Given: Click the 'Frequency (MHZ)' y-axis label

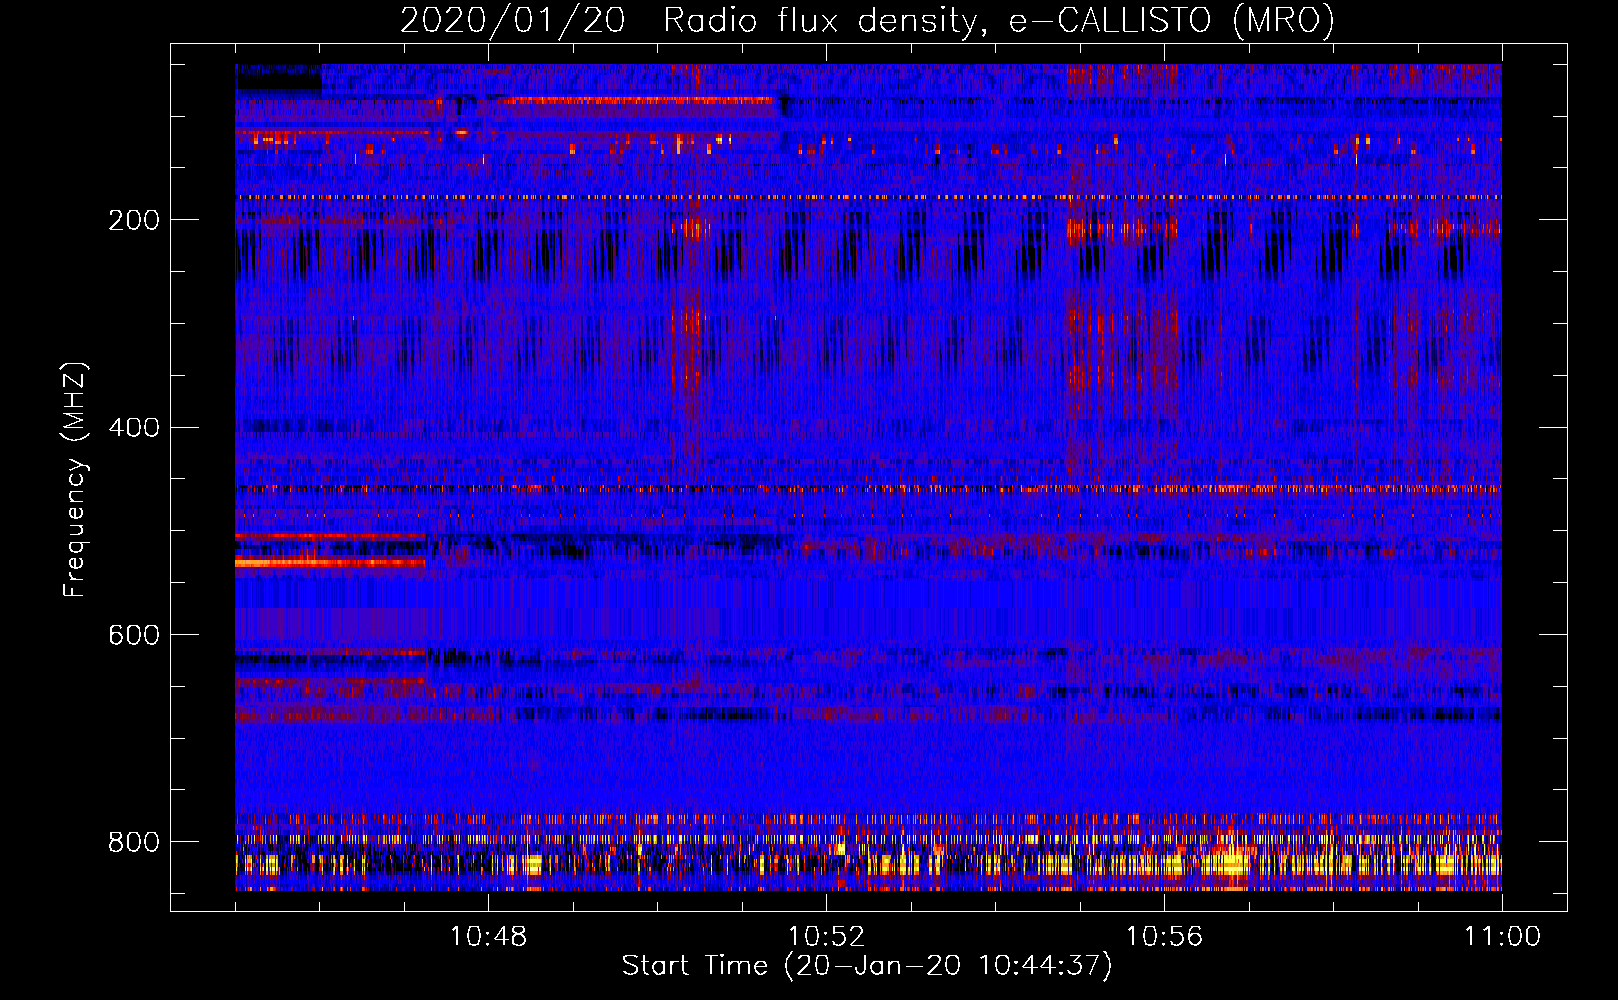Looking at the screenshot, I should click(x=74, y=479).
